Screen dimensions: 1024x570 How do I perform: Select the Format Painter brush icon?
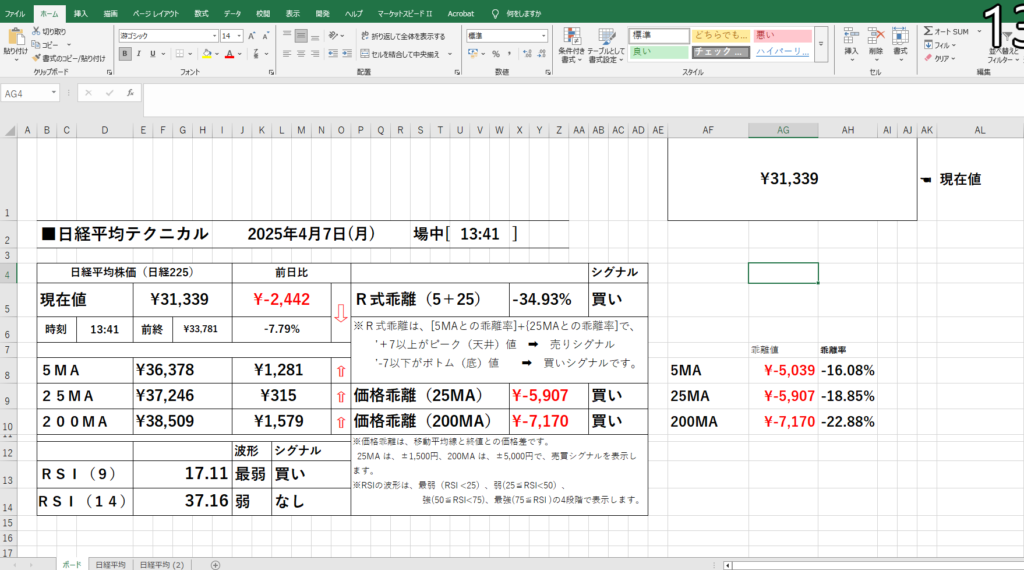(x=37, y=58)
